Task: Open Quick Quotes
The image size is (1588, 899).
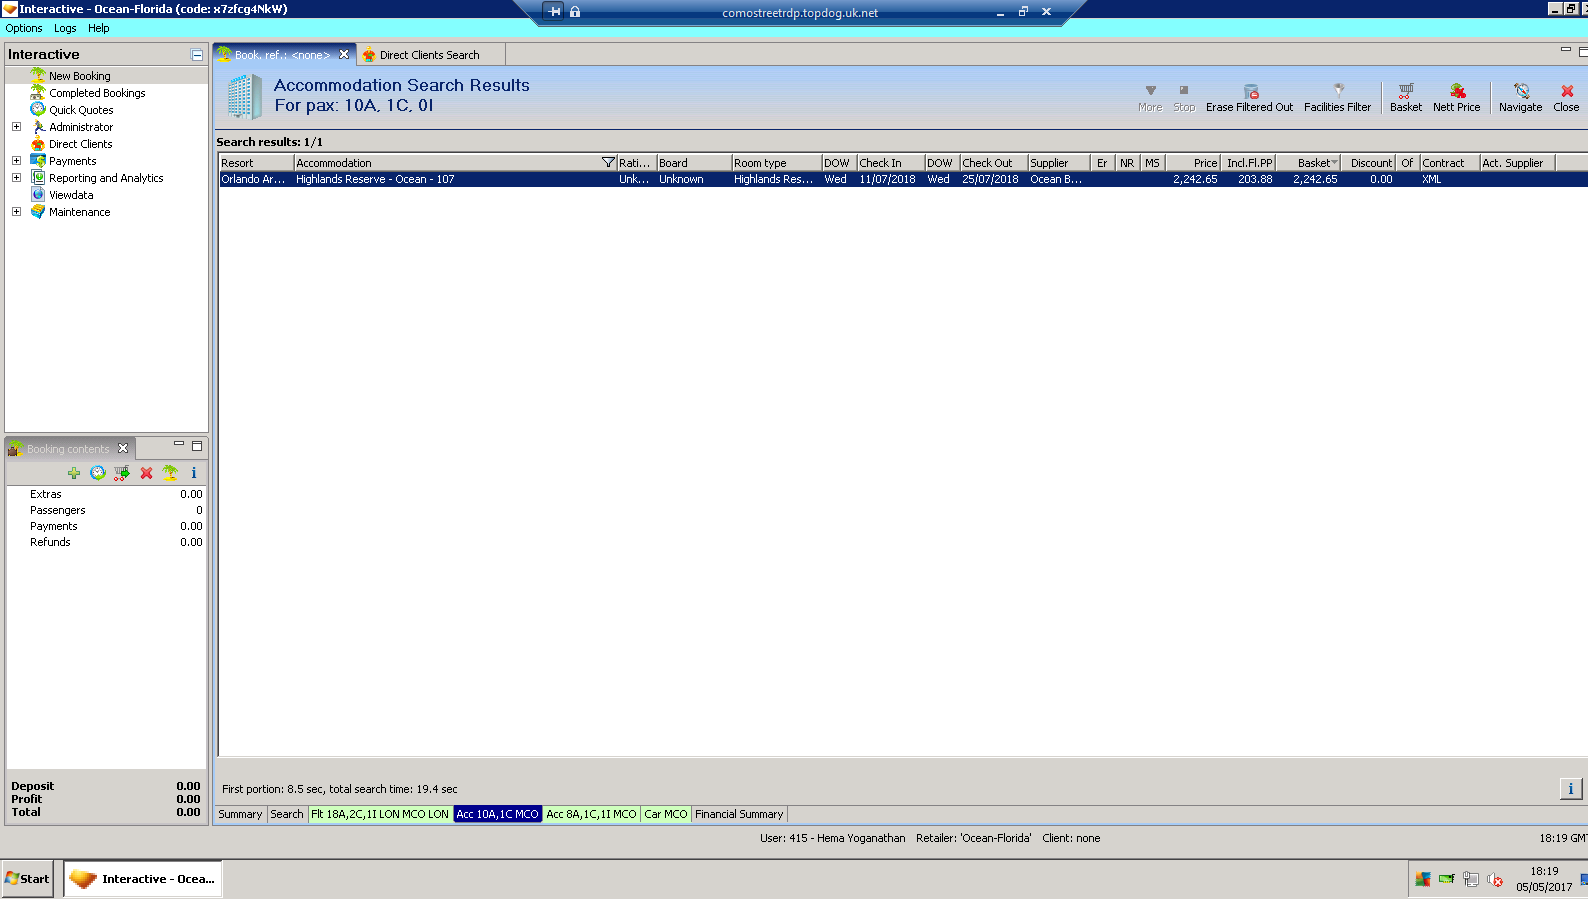Action: (81, 110)
